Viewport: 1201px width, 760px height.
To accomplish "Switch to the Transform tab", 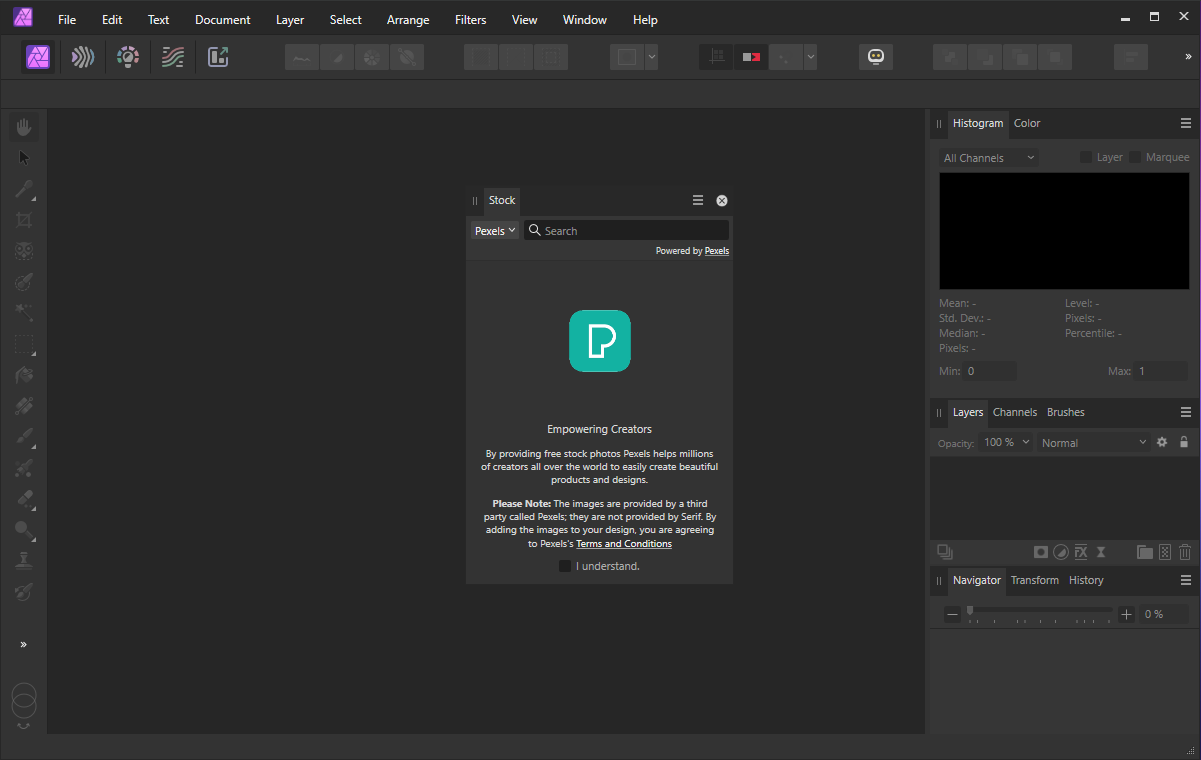I will [1035, 580].
